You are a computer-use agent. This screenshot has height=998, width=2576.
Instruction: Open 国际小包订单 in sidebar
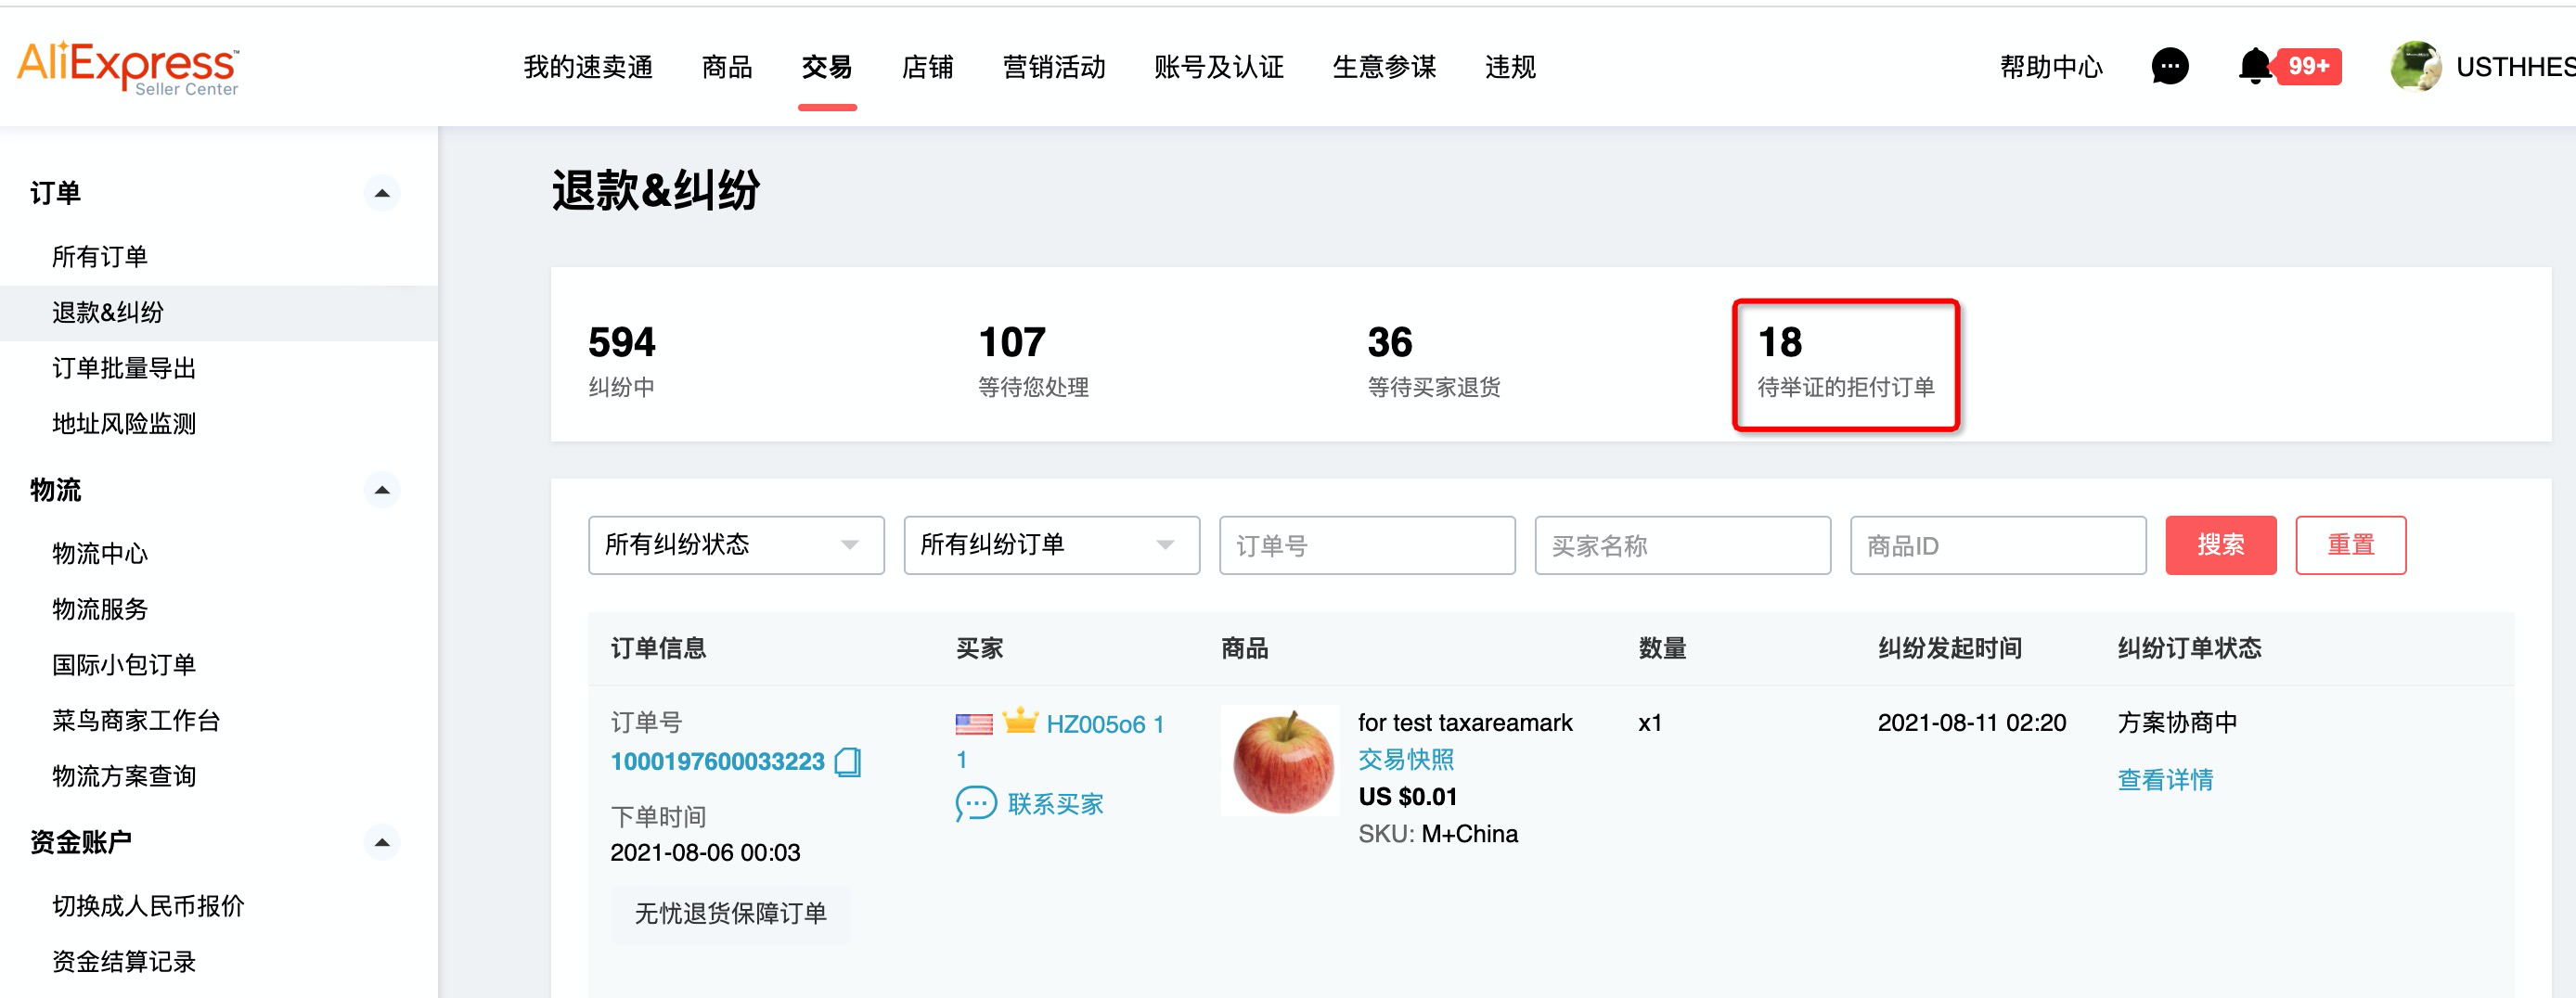click(x=124, y=665)
